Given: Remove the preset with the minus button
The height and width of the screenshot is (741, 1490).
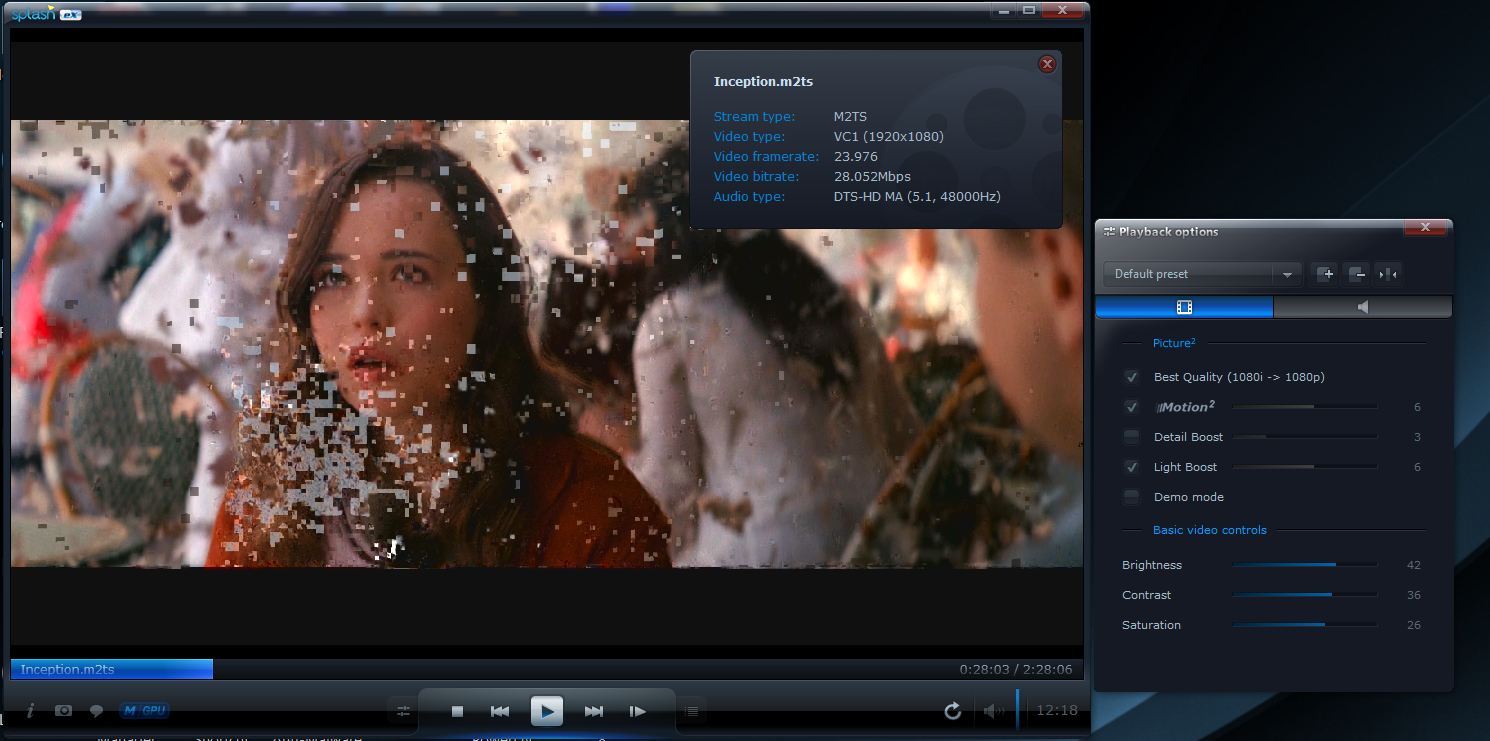Looking at the screenshot, I should pyautogui.click(x=1356, y=274).
